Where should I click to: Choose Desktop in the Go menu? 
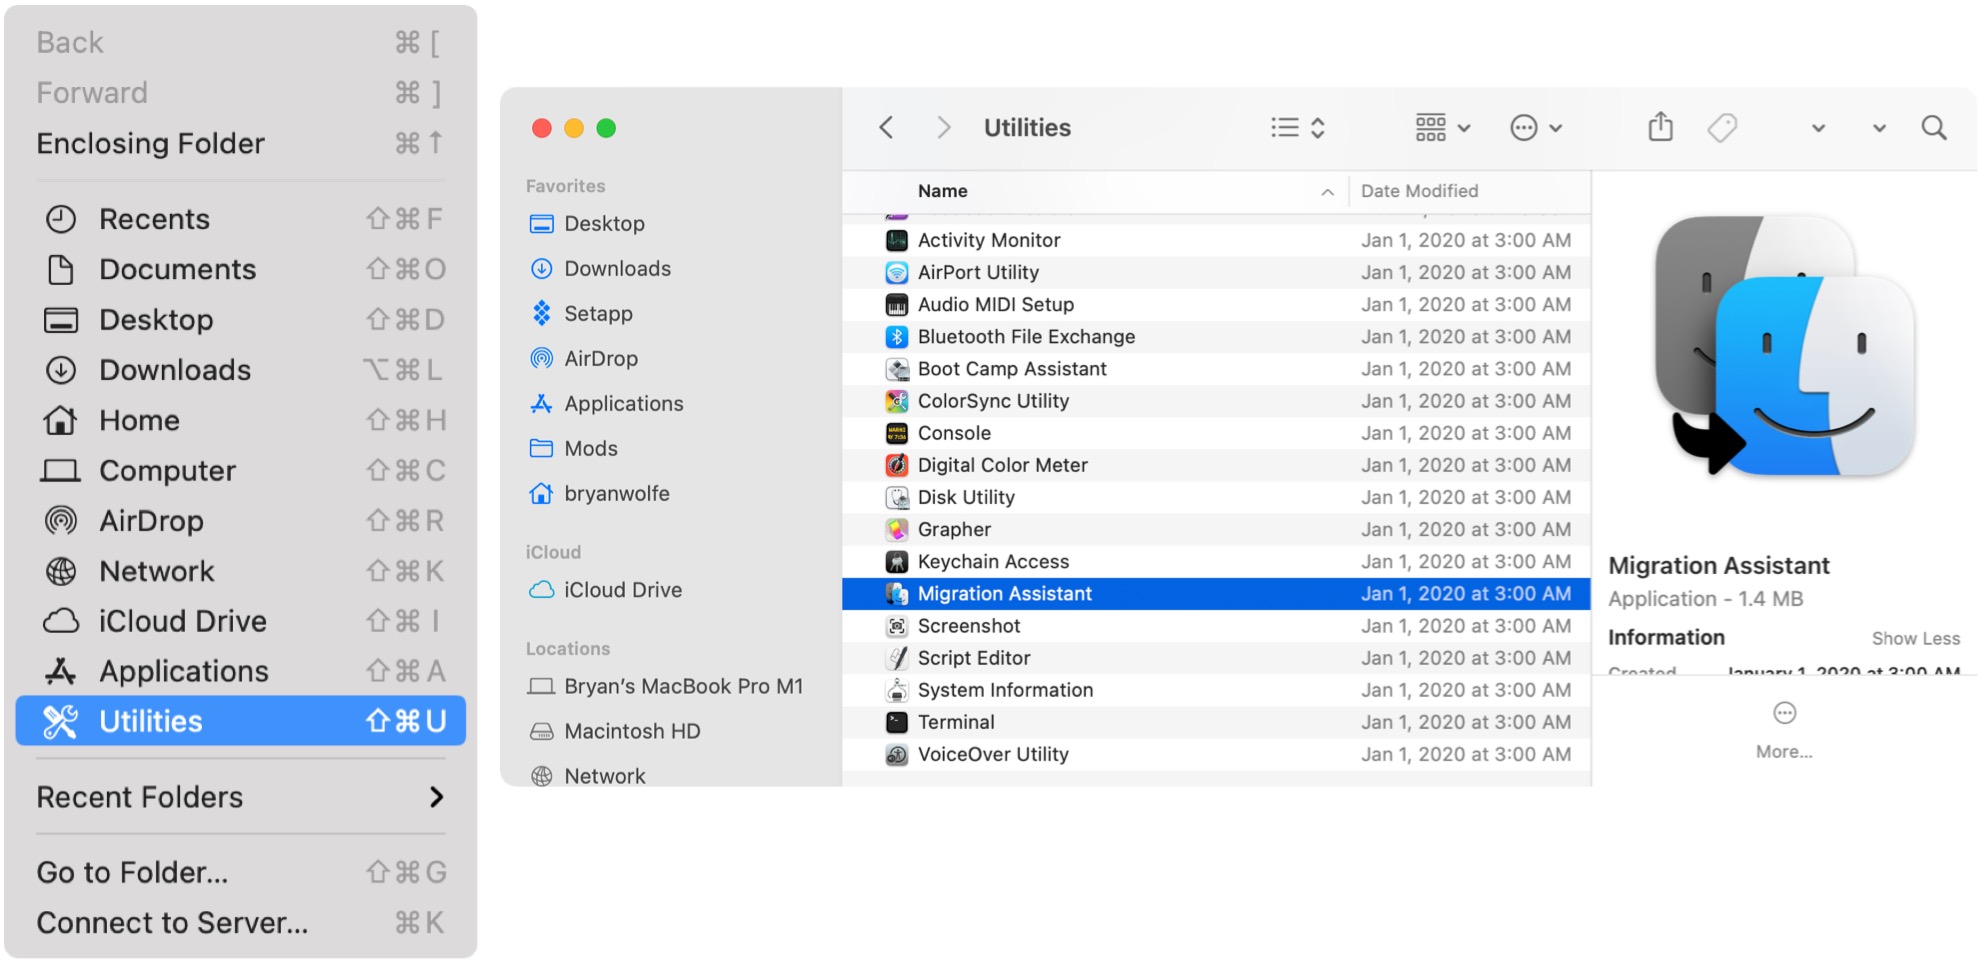241,320
